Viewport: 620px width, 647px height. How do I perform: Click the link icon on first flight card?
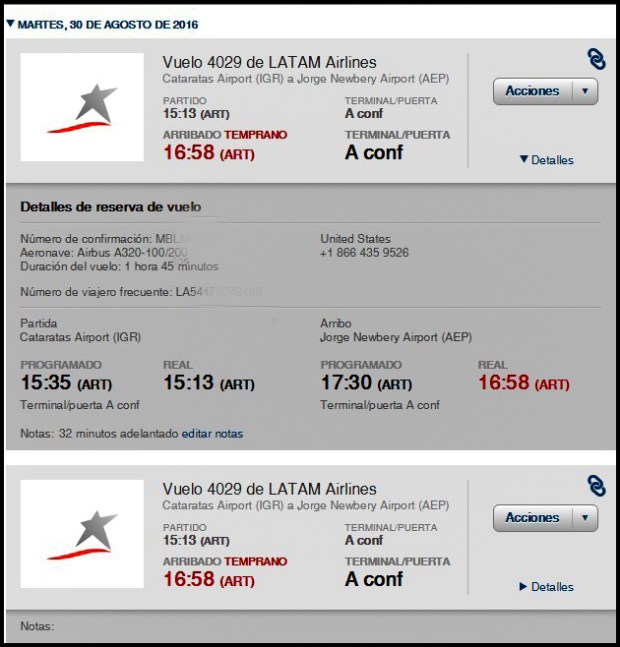tap(596, 59)
